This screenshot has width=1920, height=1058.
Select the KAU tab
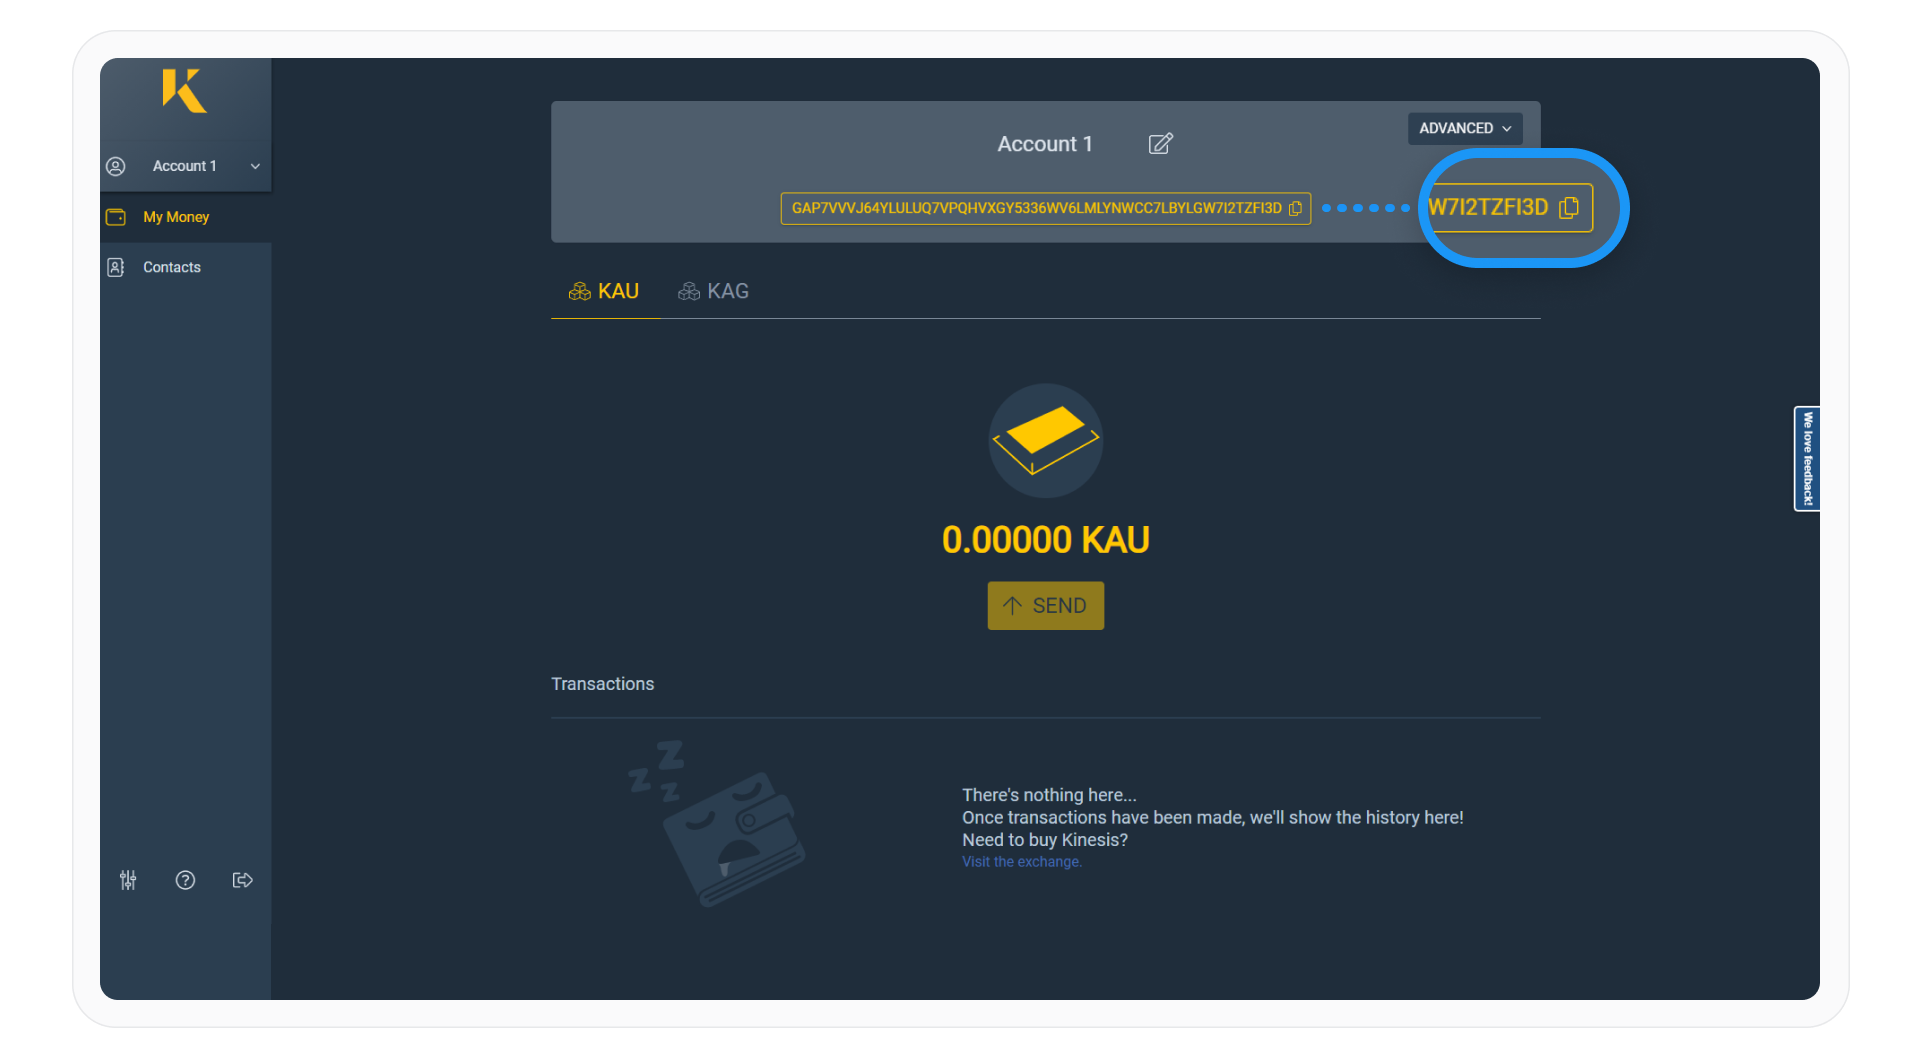tap(604, 291)
